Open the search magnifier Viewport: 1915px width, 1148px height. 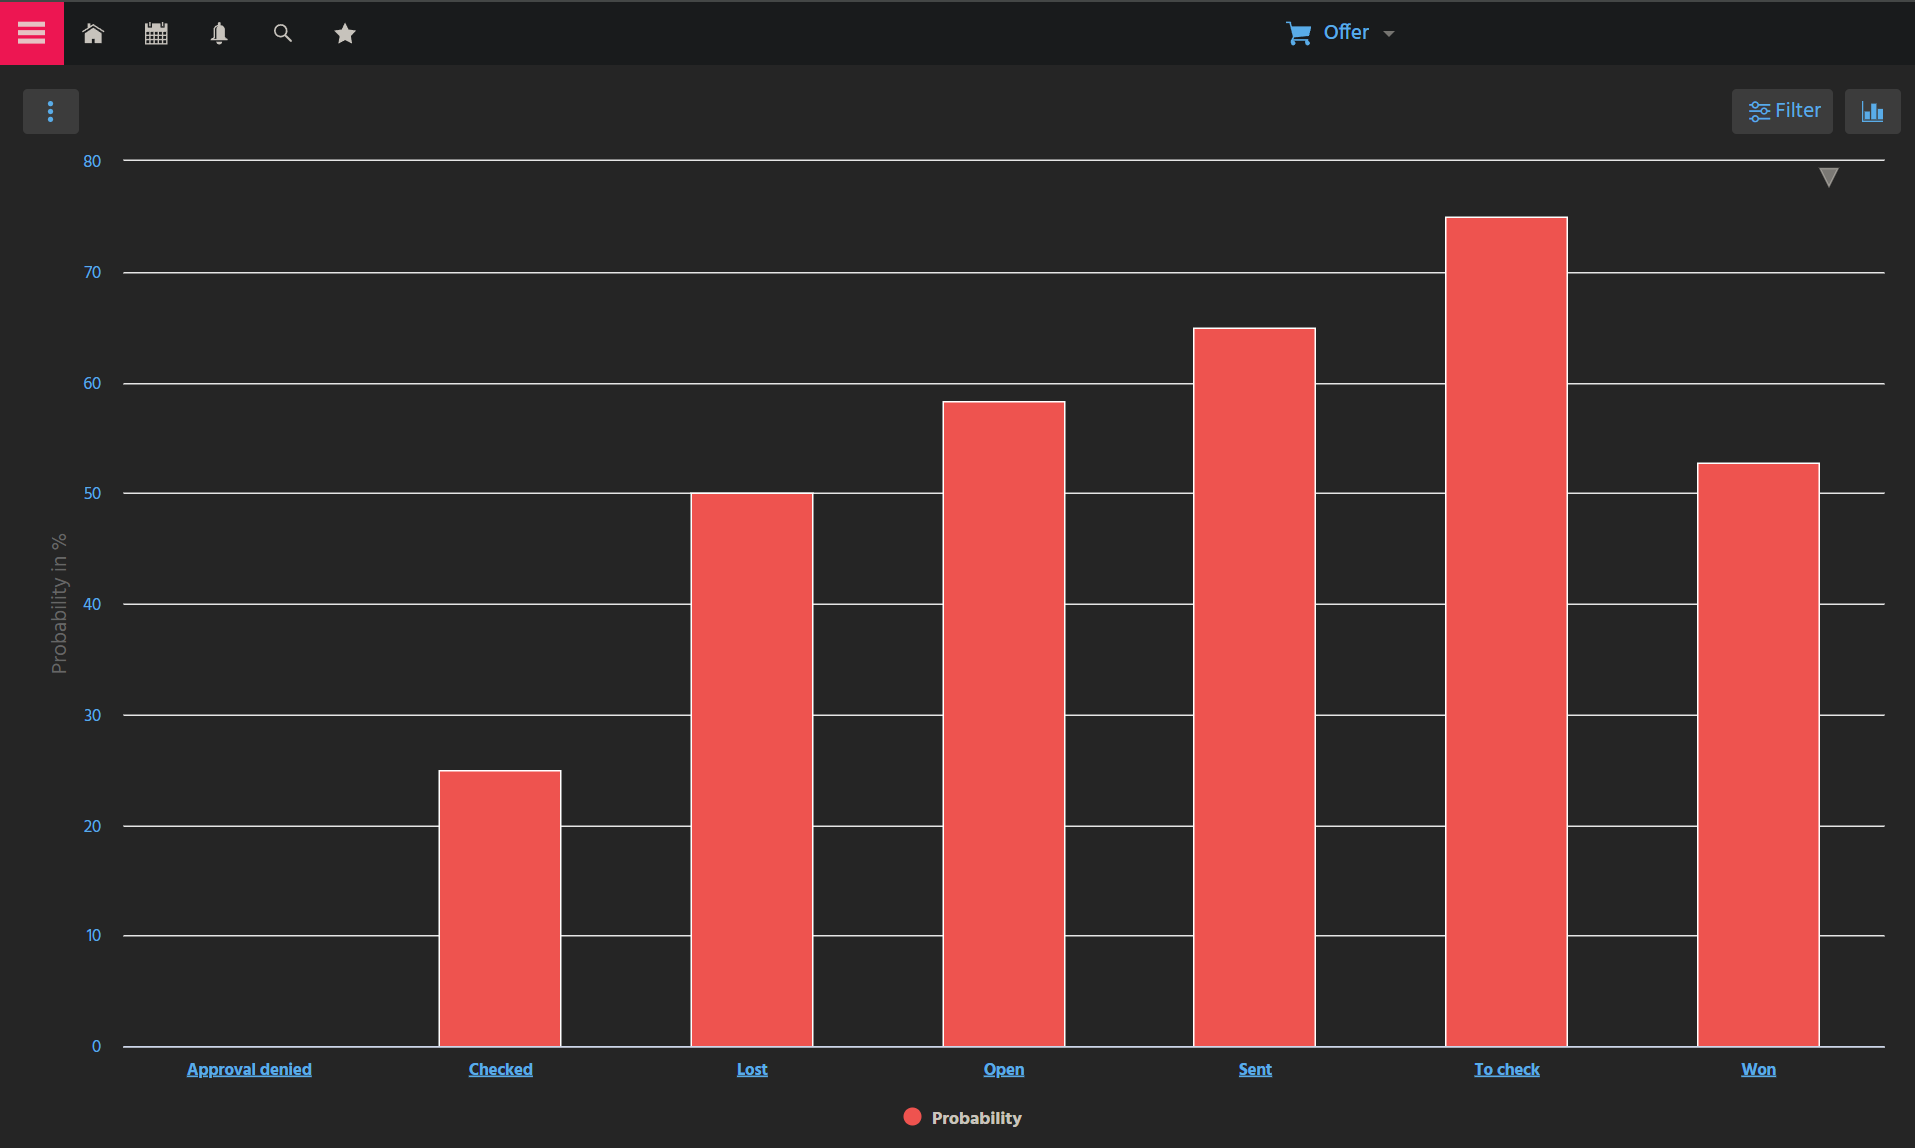click(283, 33)
